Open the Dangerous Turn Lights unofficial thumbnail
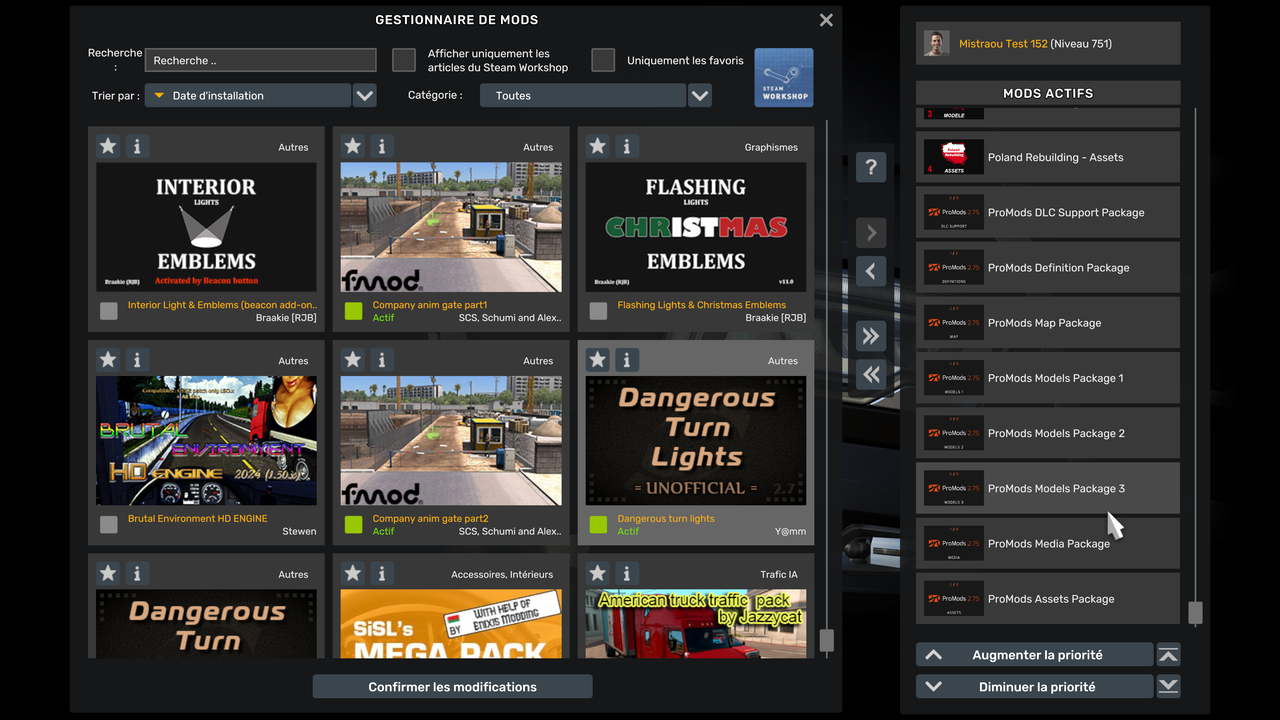This screenshot has height=720, width=1280. pos(696,441)
